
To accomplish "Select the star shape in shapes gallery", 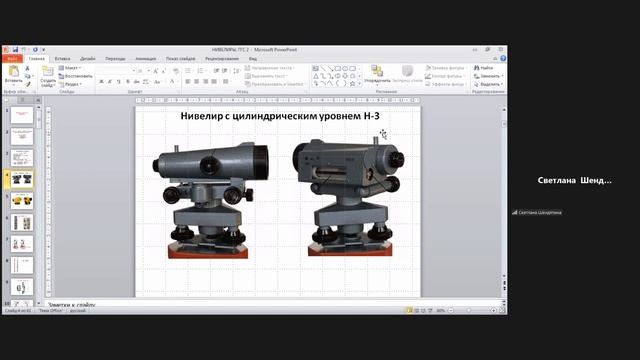I will tap(353, 84).
